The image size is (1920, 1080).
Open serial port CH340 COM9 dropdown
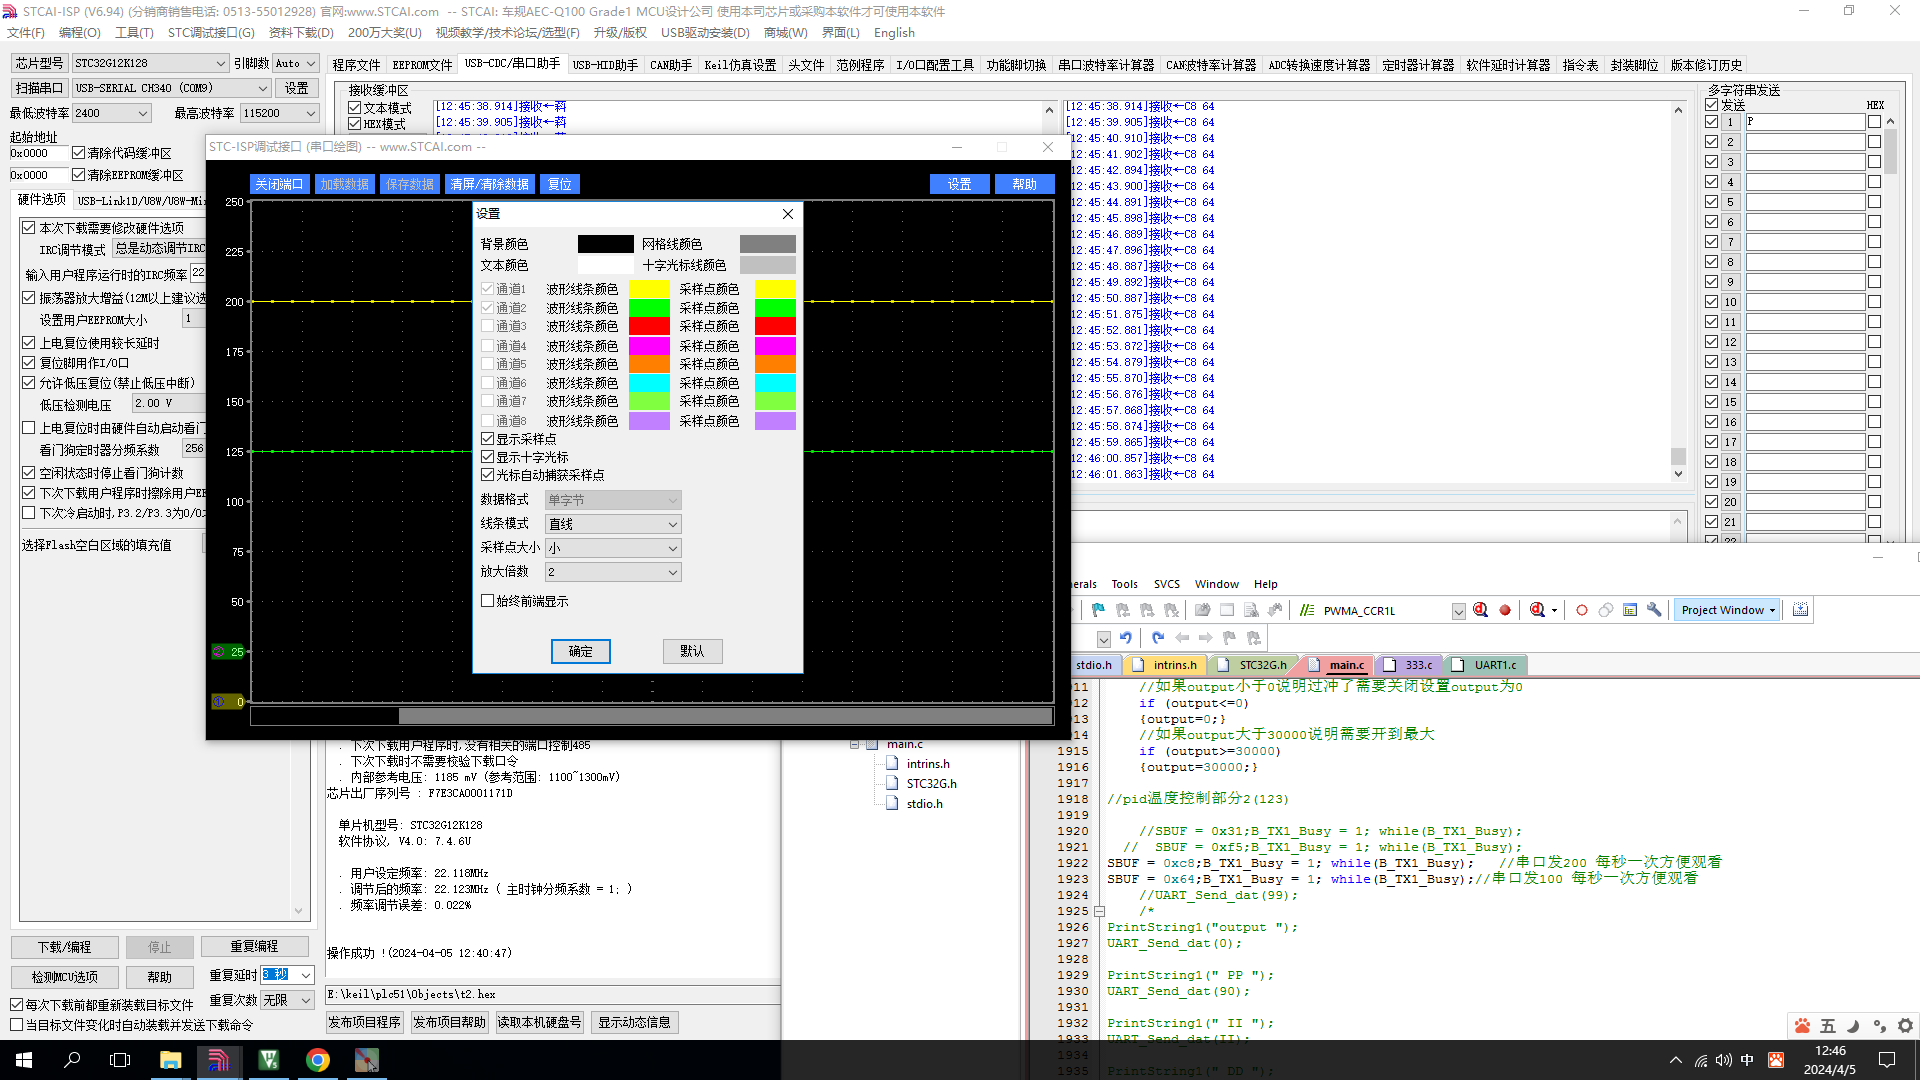pos(171,88)
